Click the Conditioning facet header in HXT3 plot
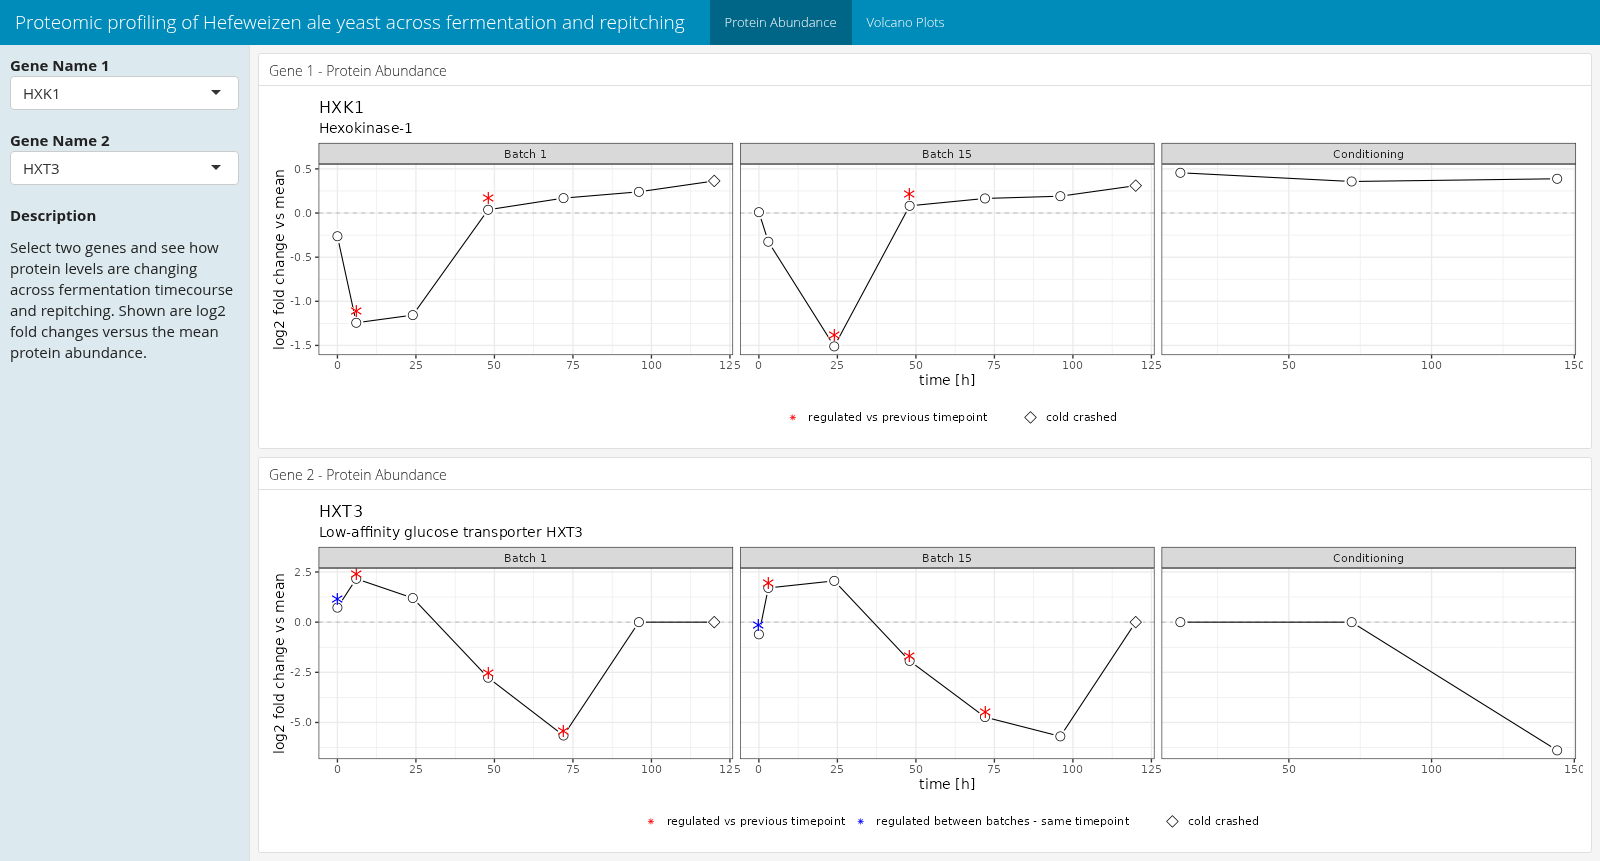 [x=1368, y=558]
